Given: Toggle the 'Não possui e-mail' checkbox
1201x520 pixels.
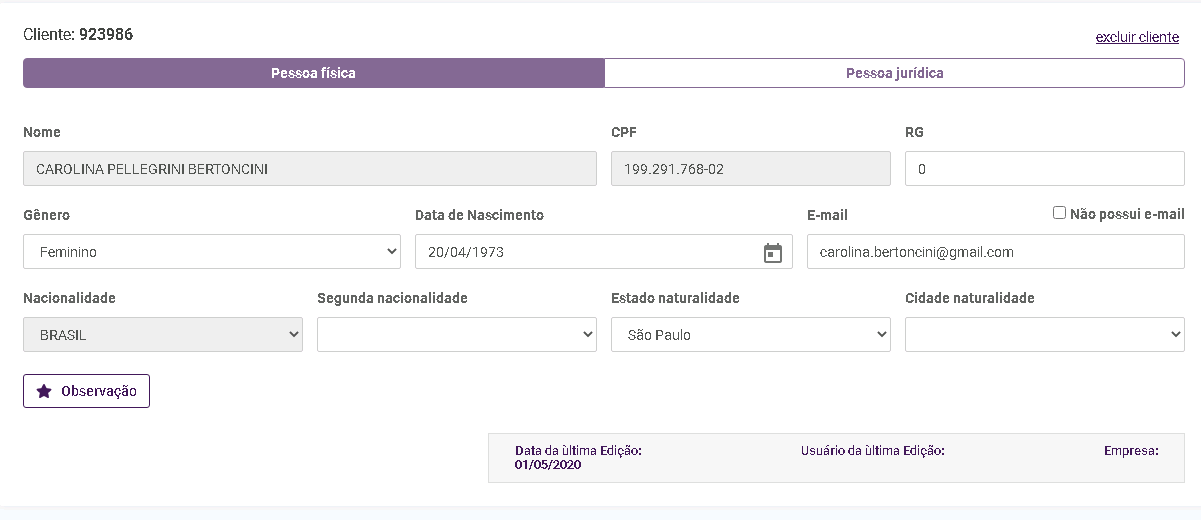Looking at the screenshot, I should coord(1059,213).
